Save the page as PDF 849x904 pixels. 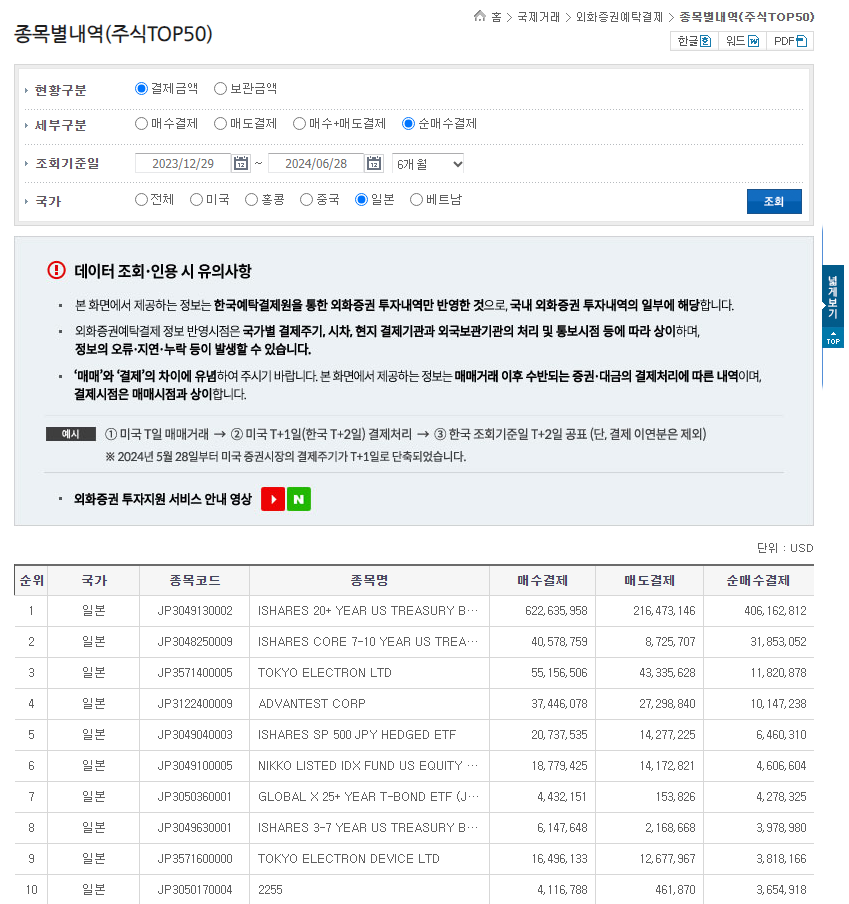pyautogui.click(x=788, y=41)
